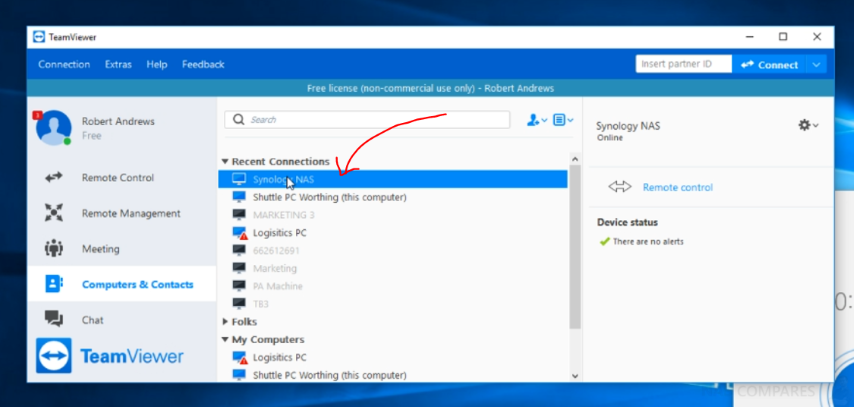Maximize the TeamViewer window
The width and height of the screenshot is (854, 407).
point(783,37)
